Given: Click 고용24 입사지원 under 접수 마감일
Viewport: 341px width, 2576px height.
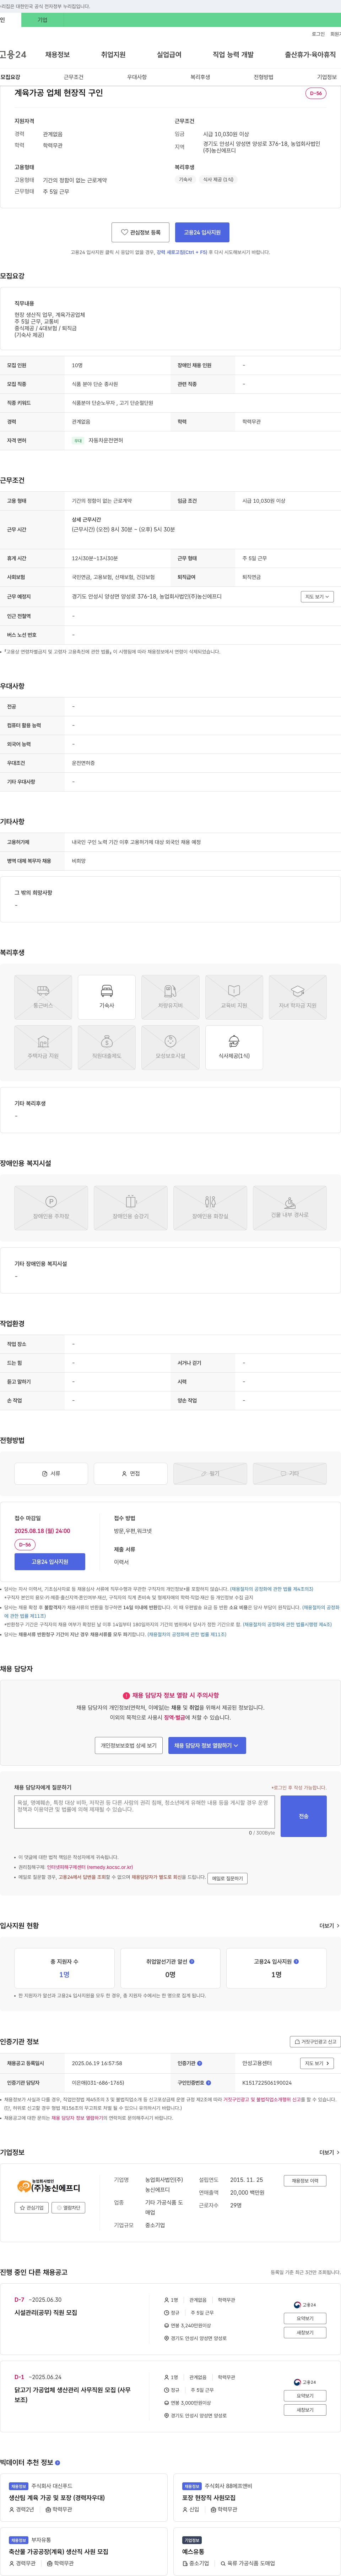Looking at the screenshot, I should point(50,1562).
